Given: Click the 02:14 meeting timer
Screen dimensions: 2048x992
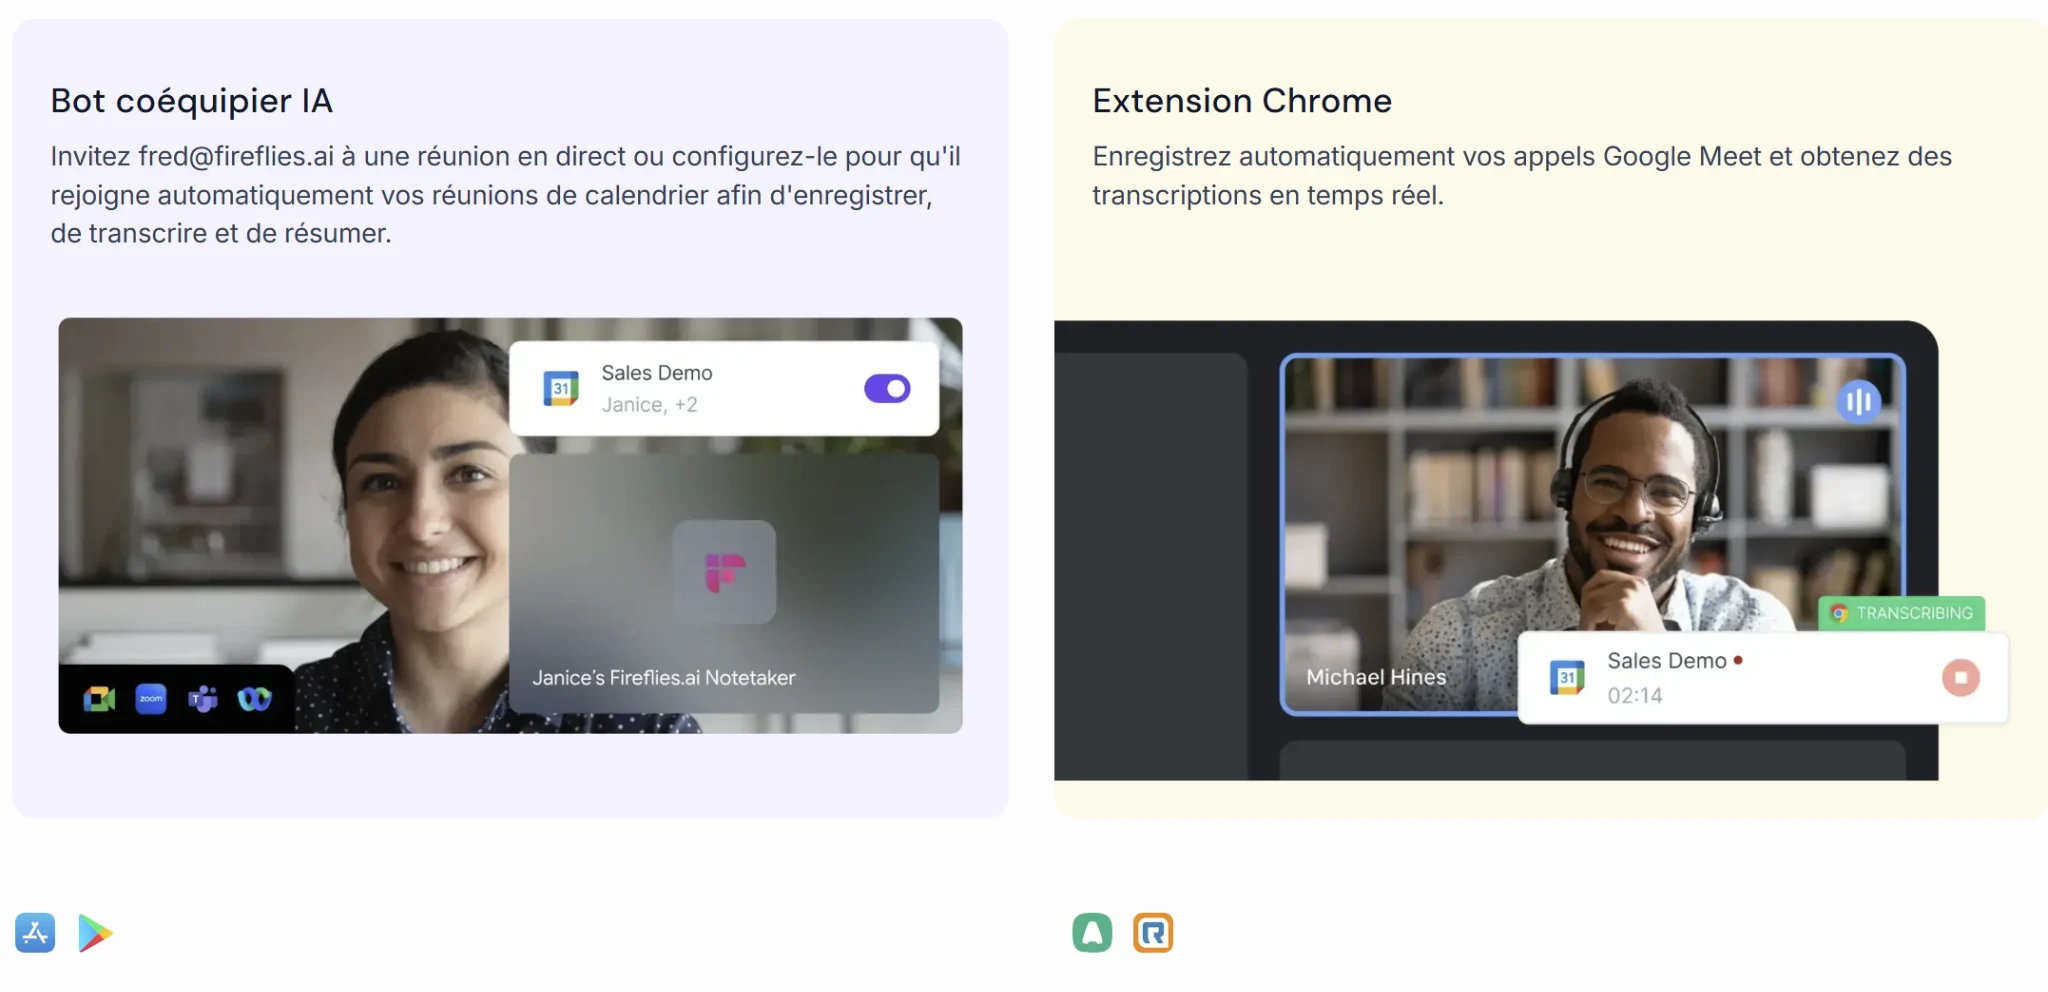Looking at the screenshot, I should (1634, 696).
